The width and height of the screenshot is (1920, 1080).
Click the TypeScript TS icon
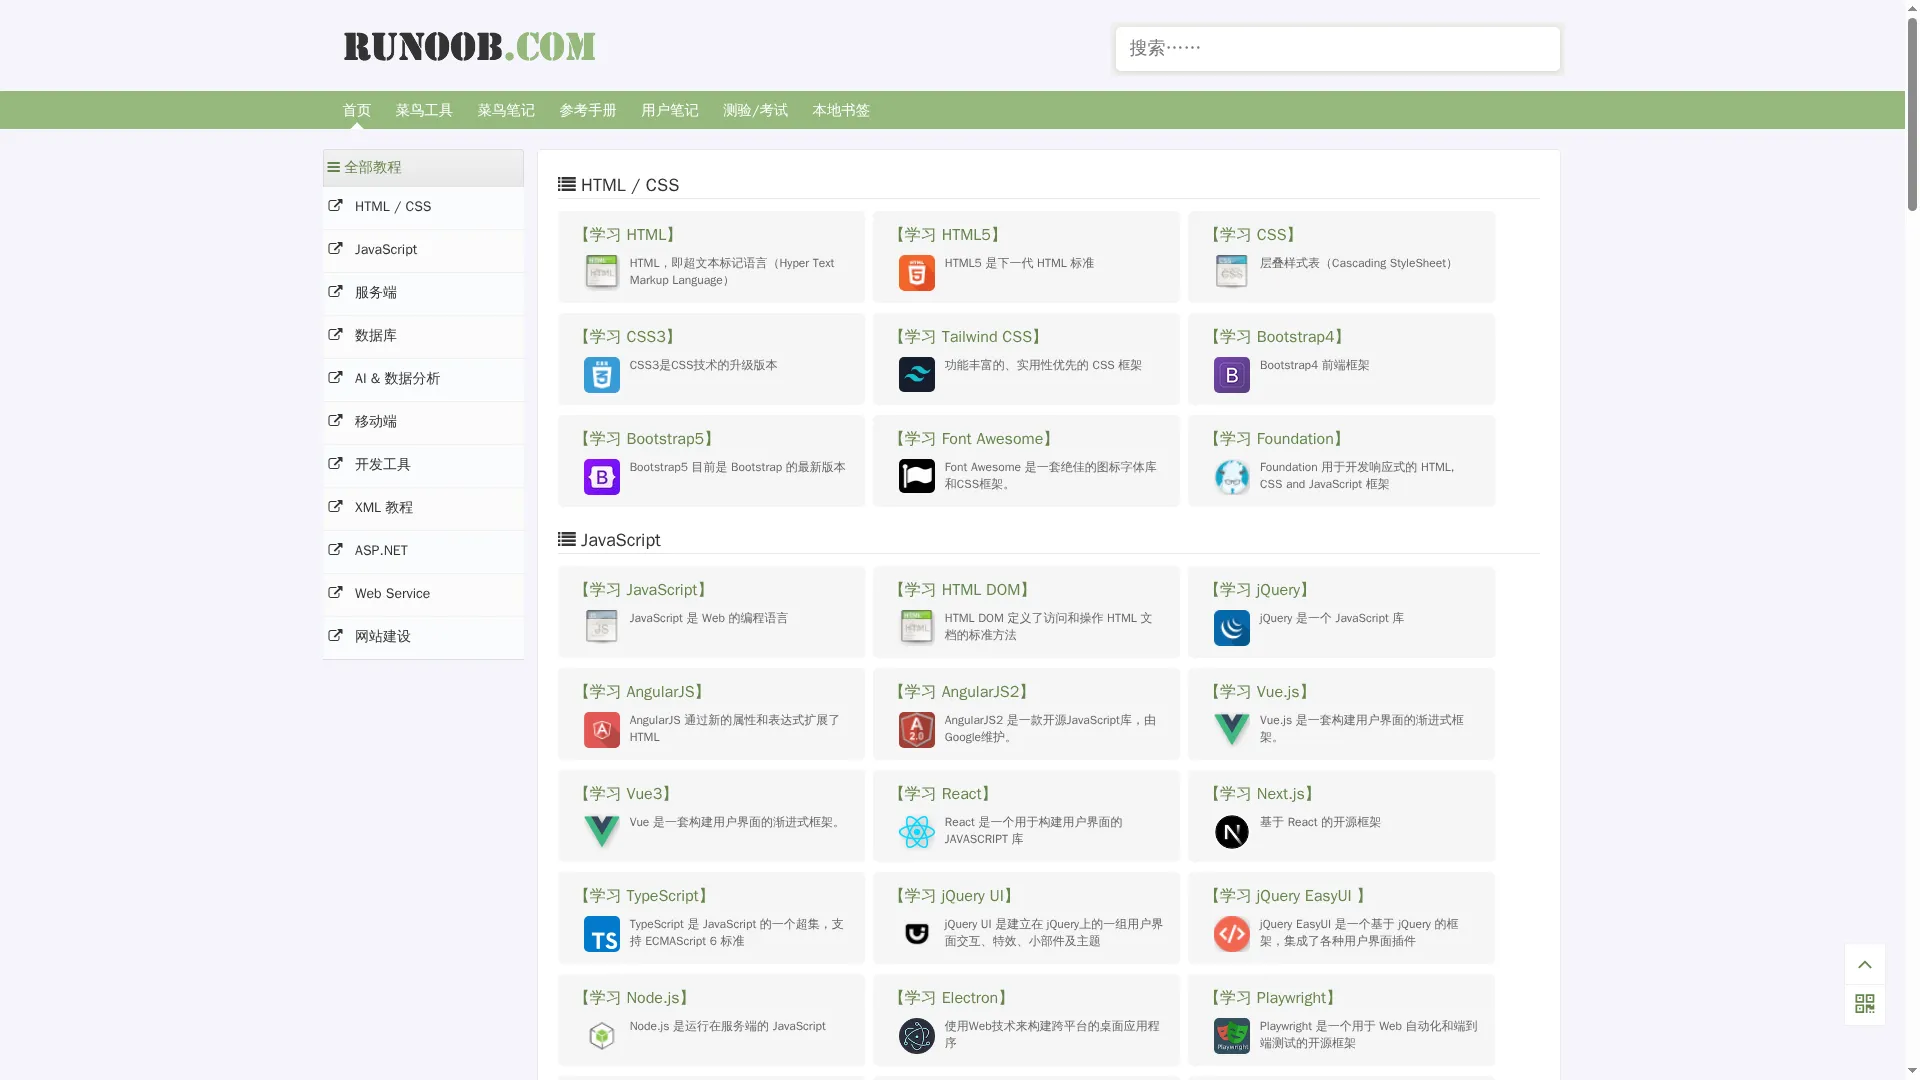coord(601,934)
